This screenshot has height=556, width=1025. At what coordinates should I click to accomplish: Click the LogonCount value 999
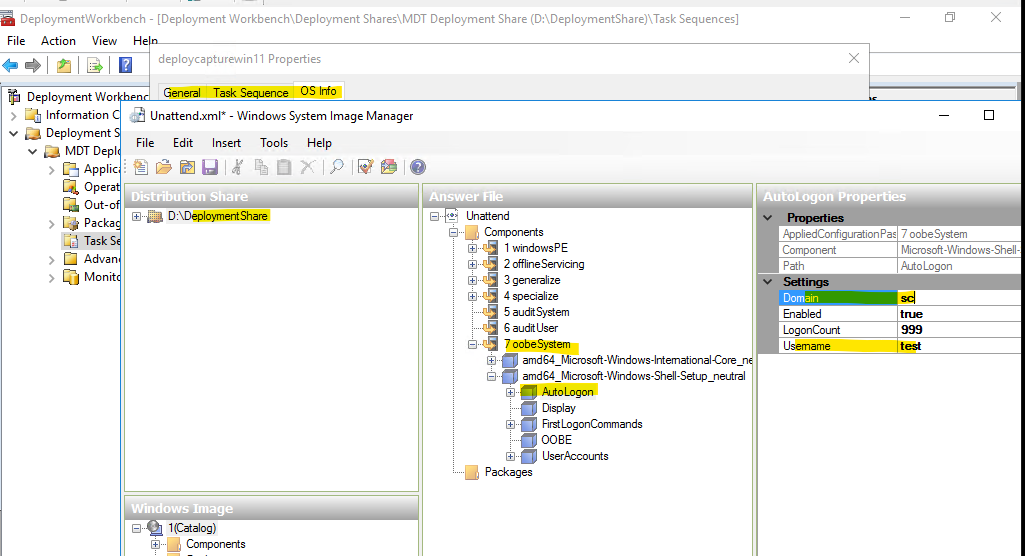(x=960, y=330)
